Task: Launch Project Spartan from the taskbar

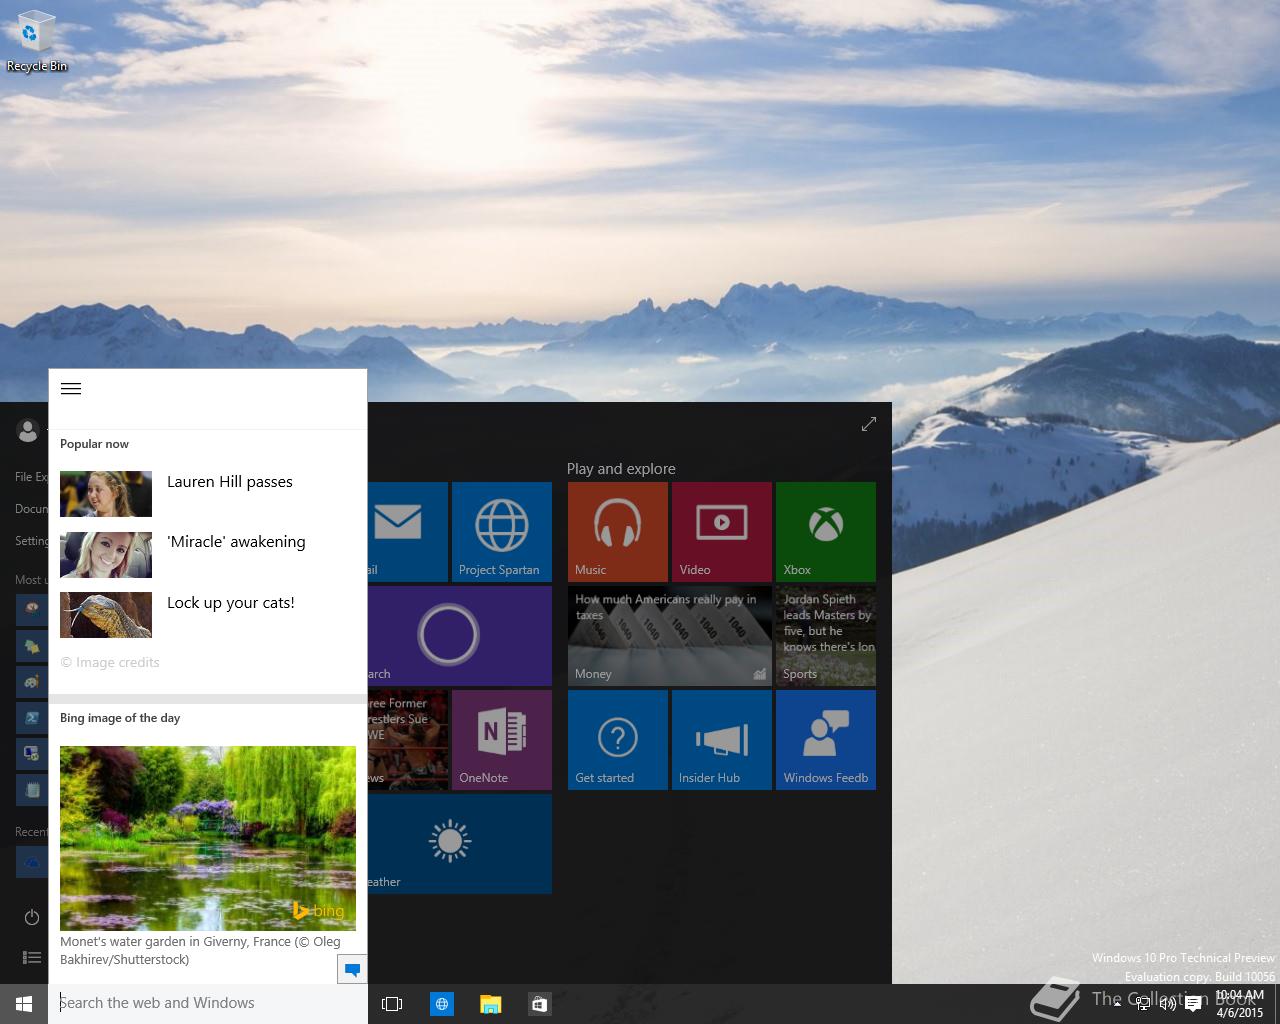Action: click(x=441, y=1004)
